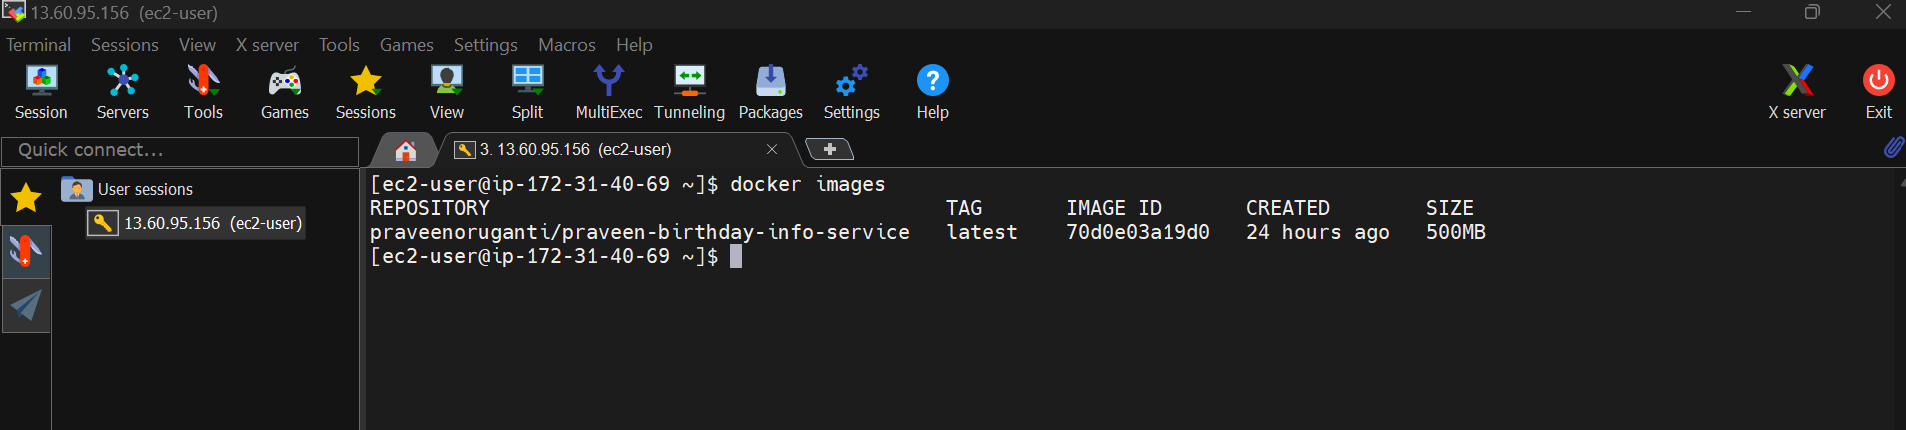Open the star Sessions sidebar tab
This screenshot has width=1906, height=430.
pos(26,198)
